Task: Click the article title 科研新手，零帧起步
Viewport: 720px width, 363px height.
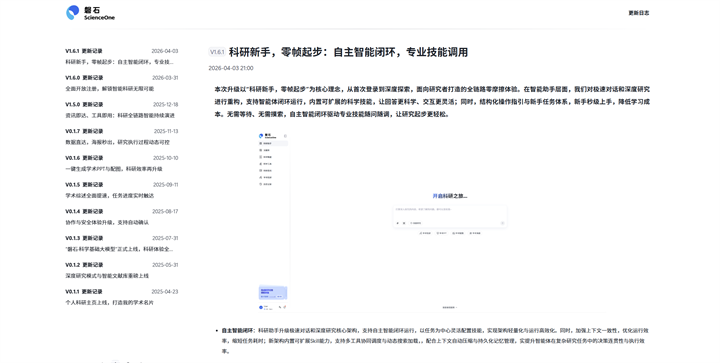Action: (348, 52)
